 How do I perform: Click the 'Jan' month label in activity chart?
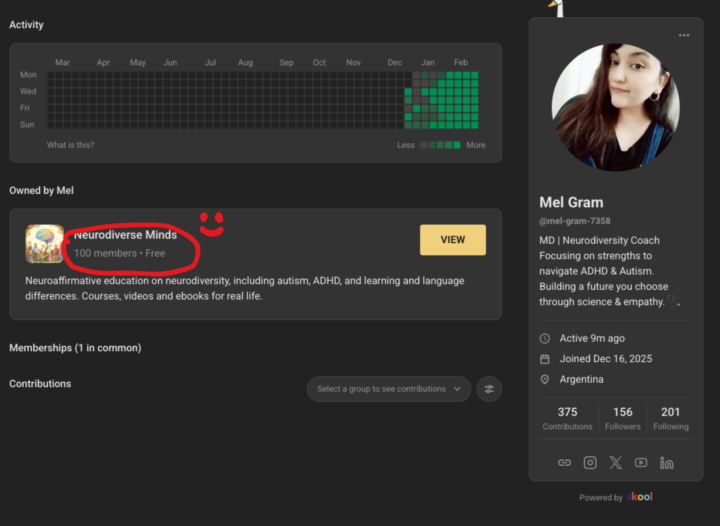(x=428, y=62)
